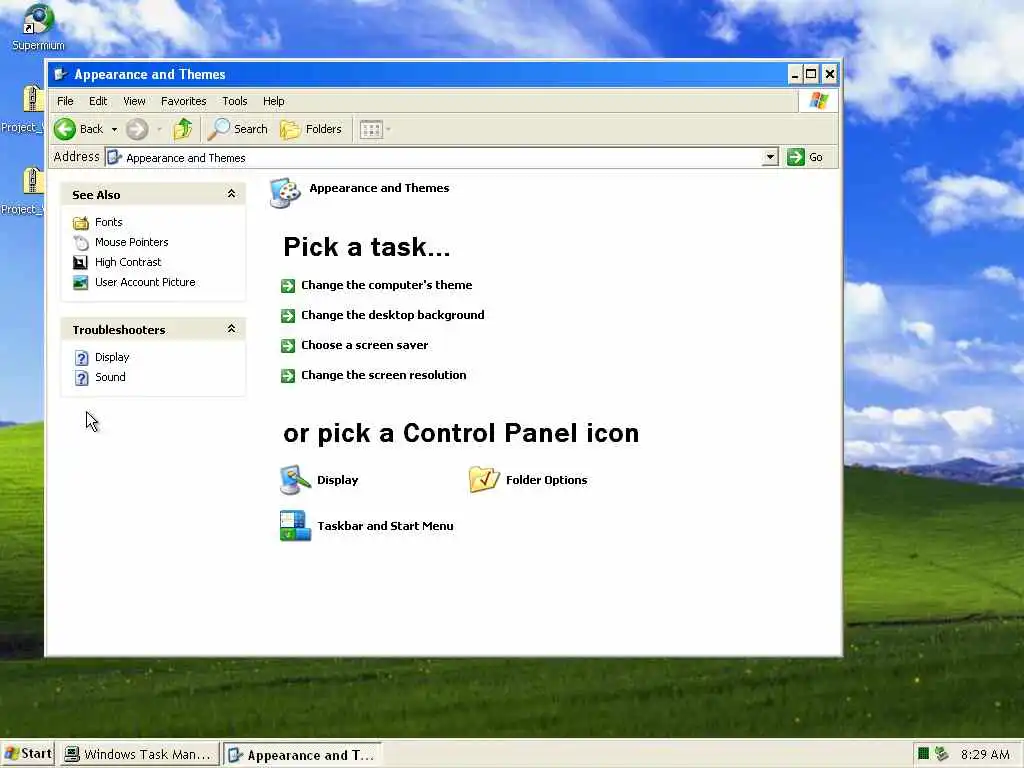This screenshot has height=768, width=1024.
Task: Open the View menu
Action: (x=134, y=101)
